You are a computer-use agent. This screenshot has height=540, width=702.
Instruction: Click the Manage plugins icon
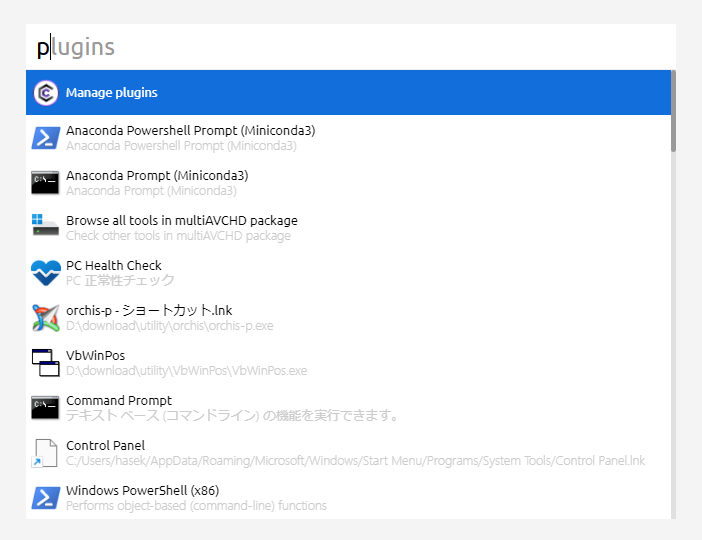click(x=46, y=93)
